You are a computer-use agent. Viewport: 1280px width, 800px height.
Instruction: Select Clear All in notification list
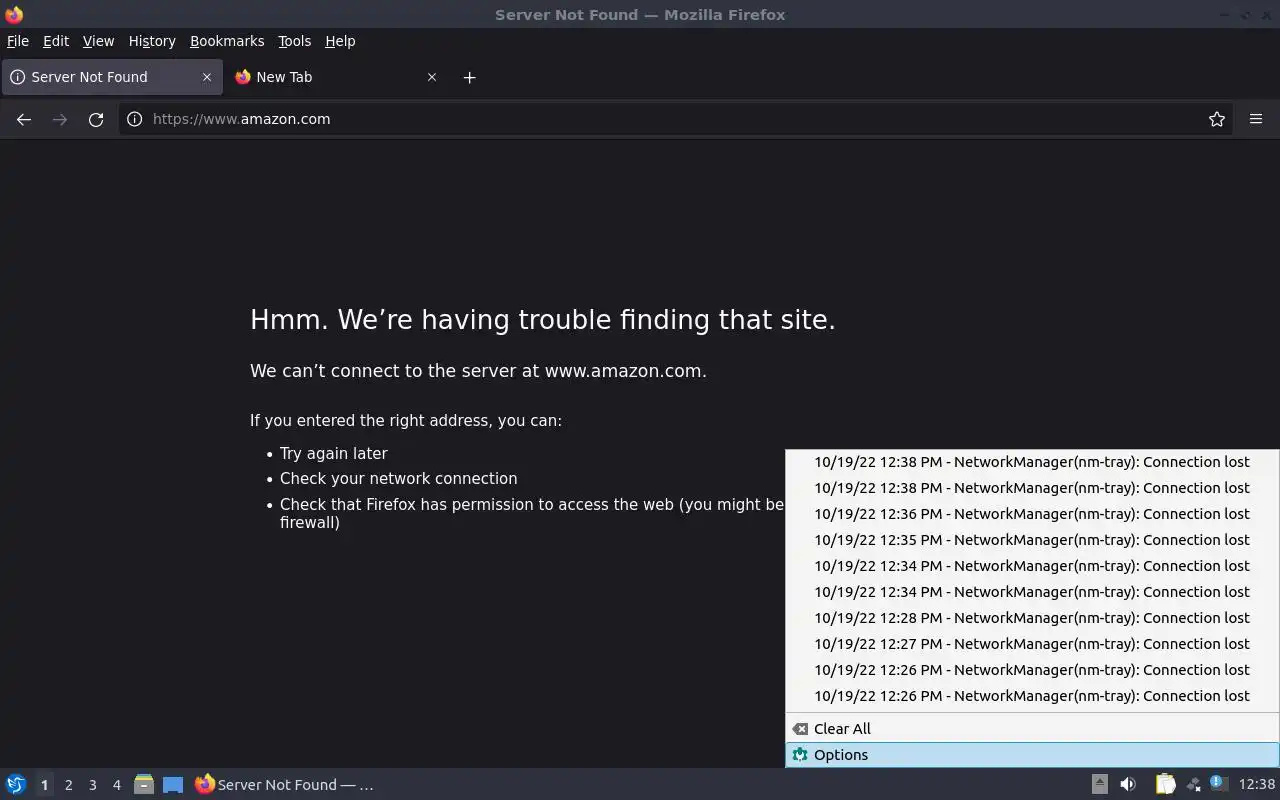click(1032, 729)
